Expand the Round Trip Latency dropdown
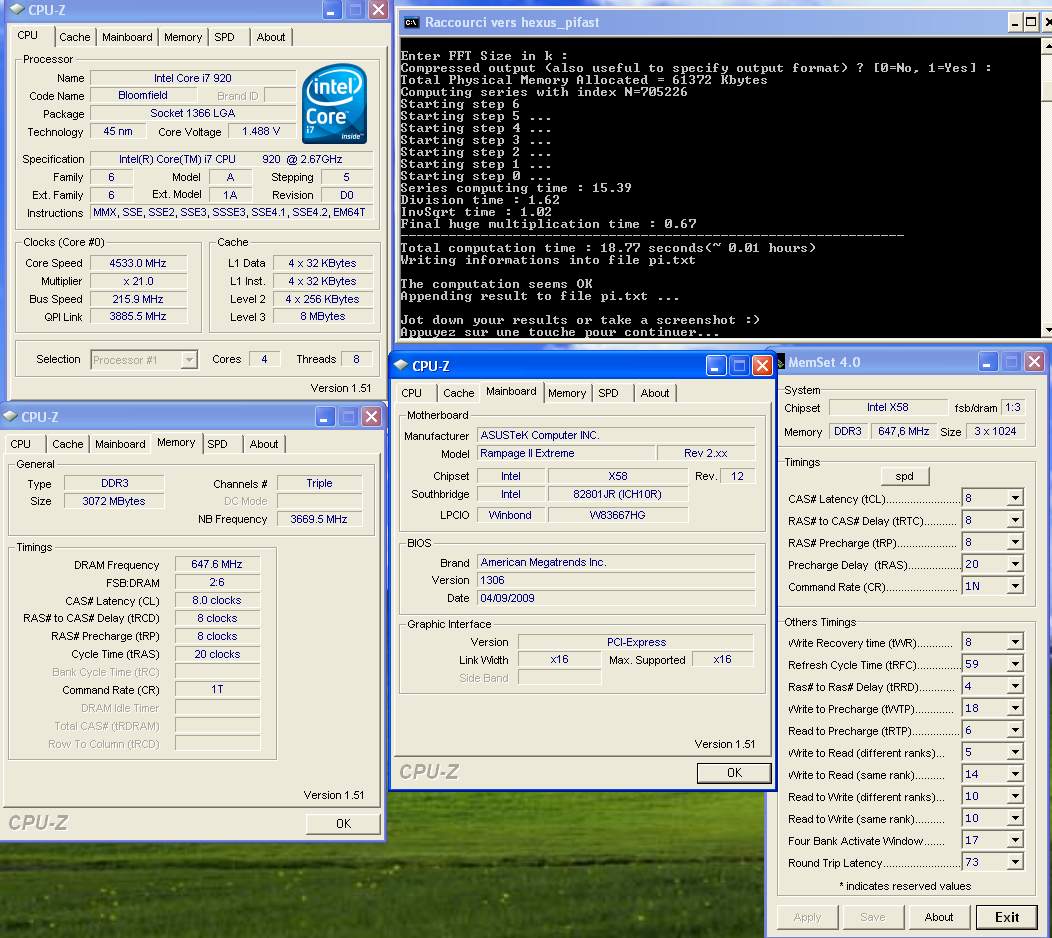 [x=1014, y=862]
